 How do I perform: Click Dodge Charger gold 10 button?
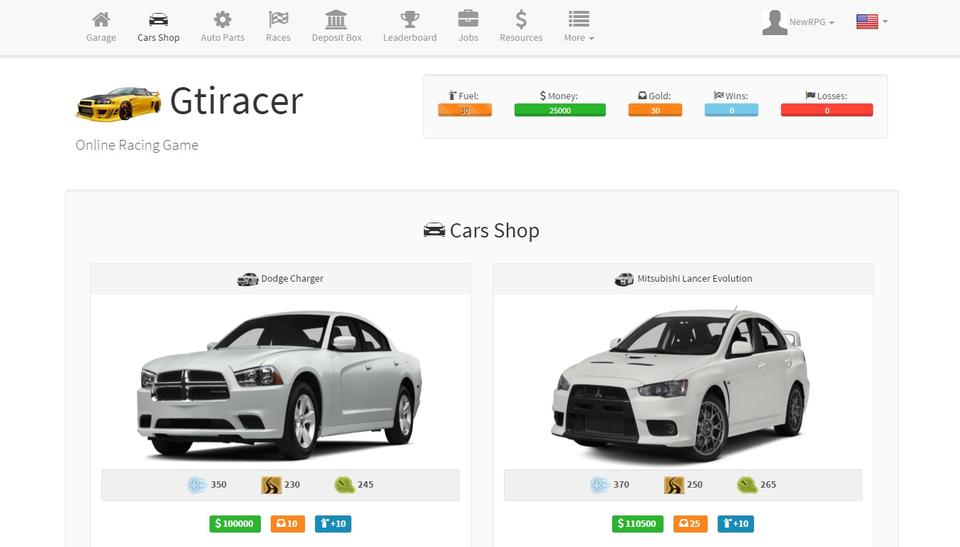pyautogui.click(x=287, y=524)
